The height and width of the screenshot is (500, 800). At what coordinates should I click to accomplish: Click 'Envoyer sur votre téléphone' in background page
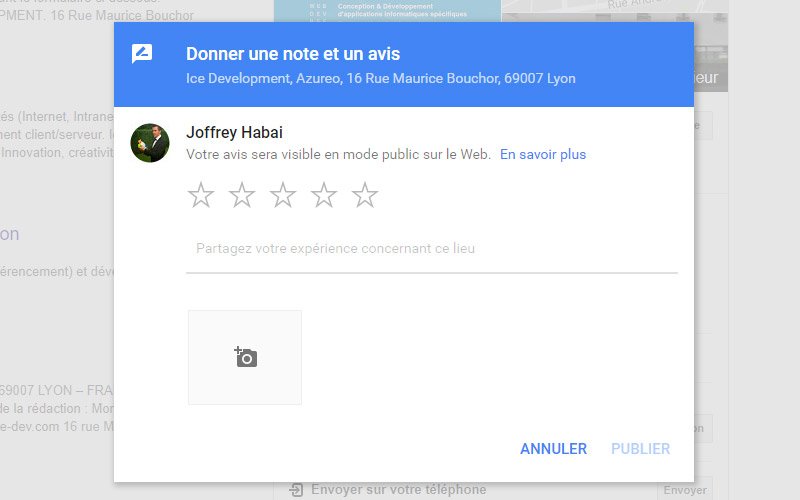(398, 490)
